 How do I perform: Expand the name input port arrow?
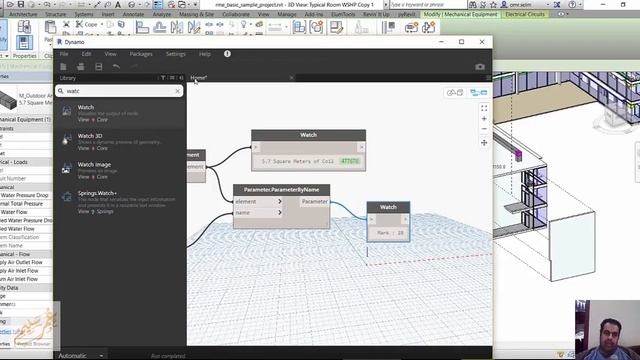click(x=280, y=212)
